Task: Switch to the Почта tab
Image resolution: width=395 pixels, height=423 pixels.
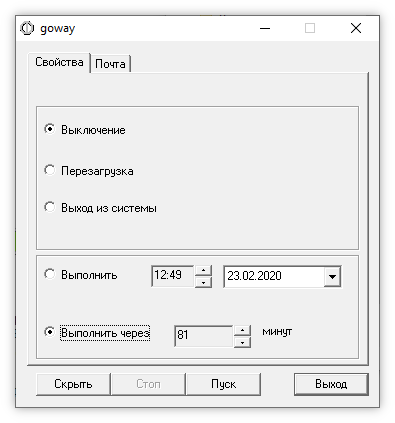Action: [110, 64]
